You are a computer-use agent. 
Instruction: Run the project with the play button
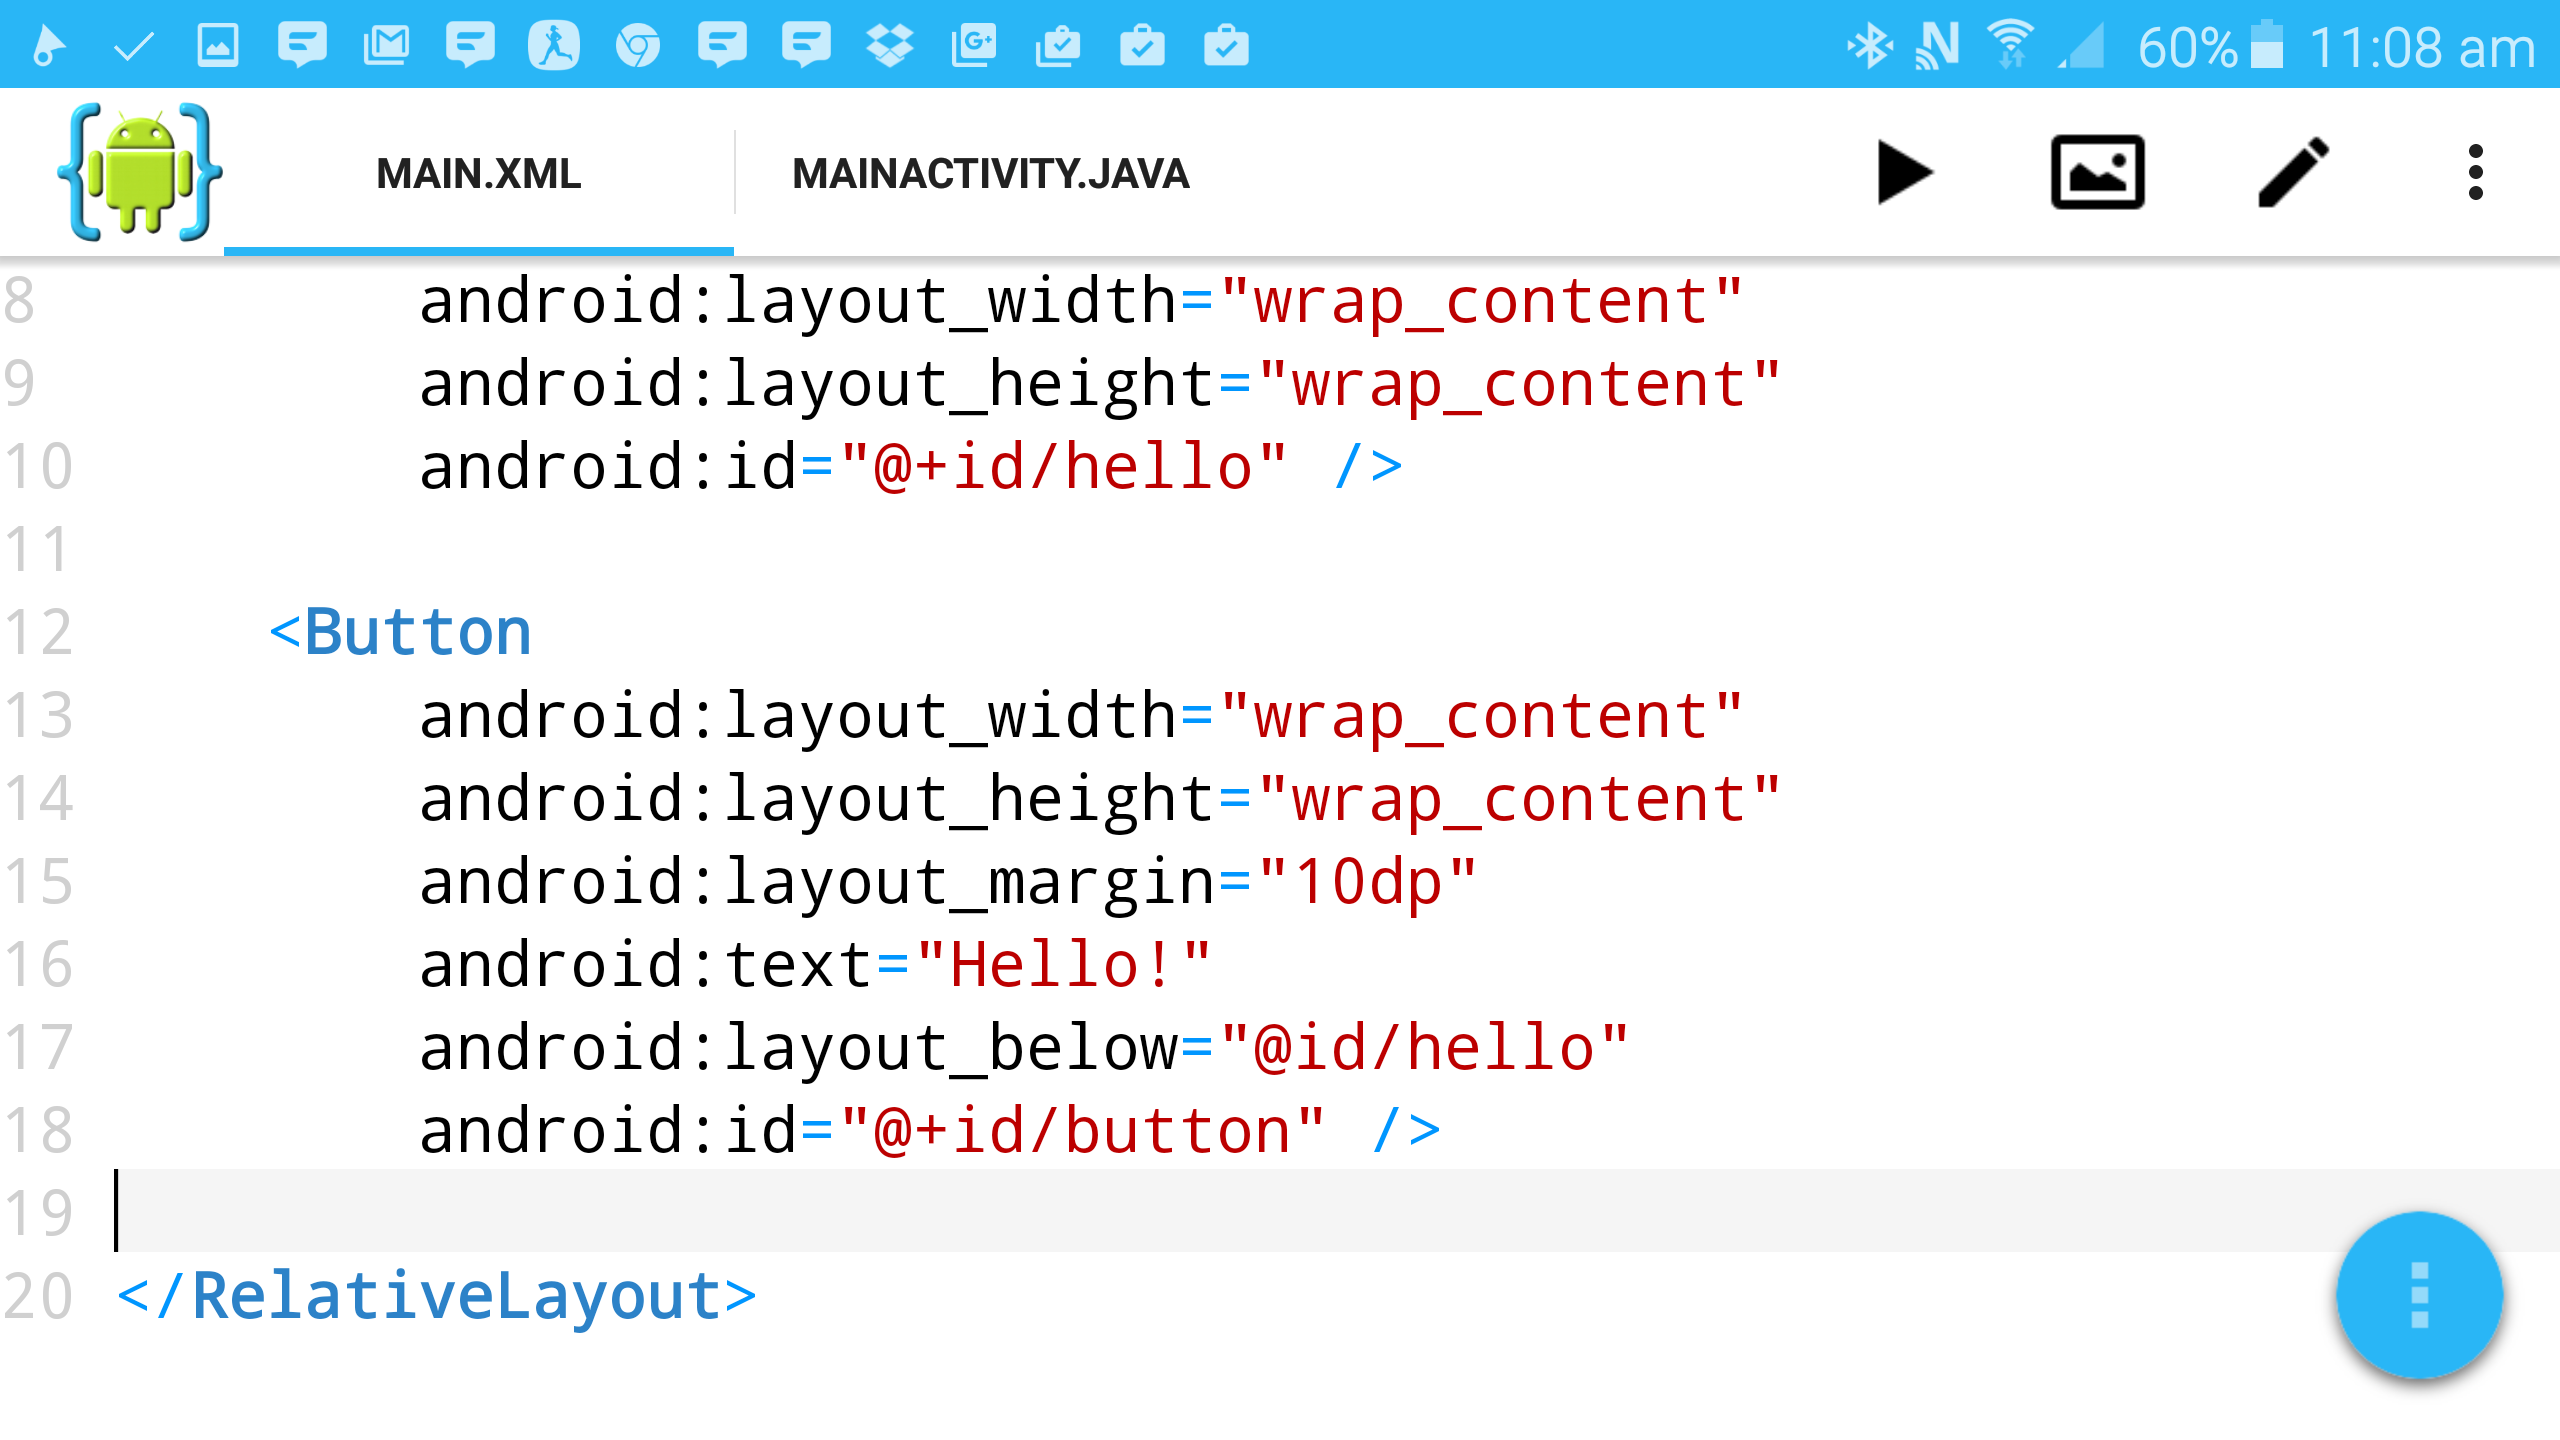[1905, 172]
